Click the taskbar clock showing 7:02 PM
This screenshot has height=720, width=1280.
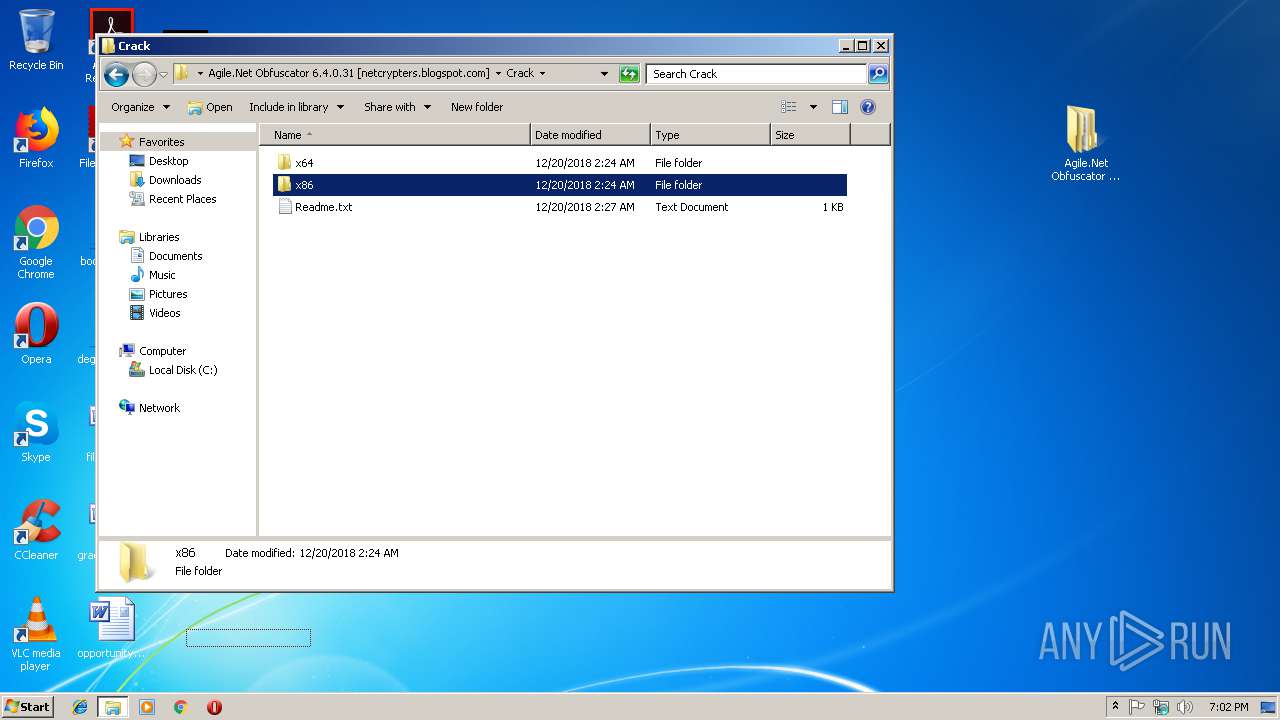pyautogui.click(x=1228, y=707)
